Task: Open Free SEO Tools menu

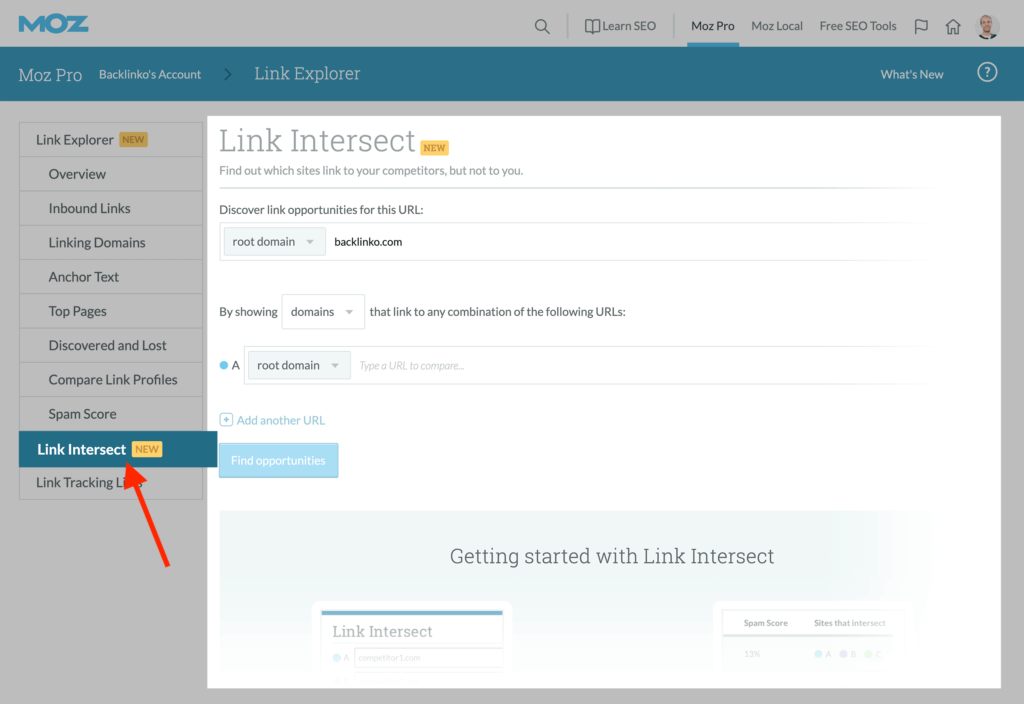Action: [x=857, y=26]
